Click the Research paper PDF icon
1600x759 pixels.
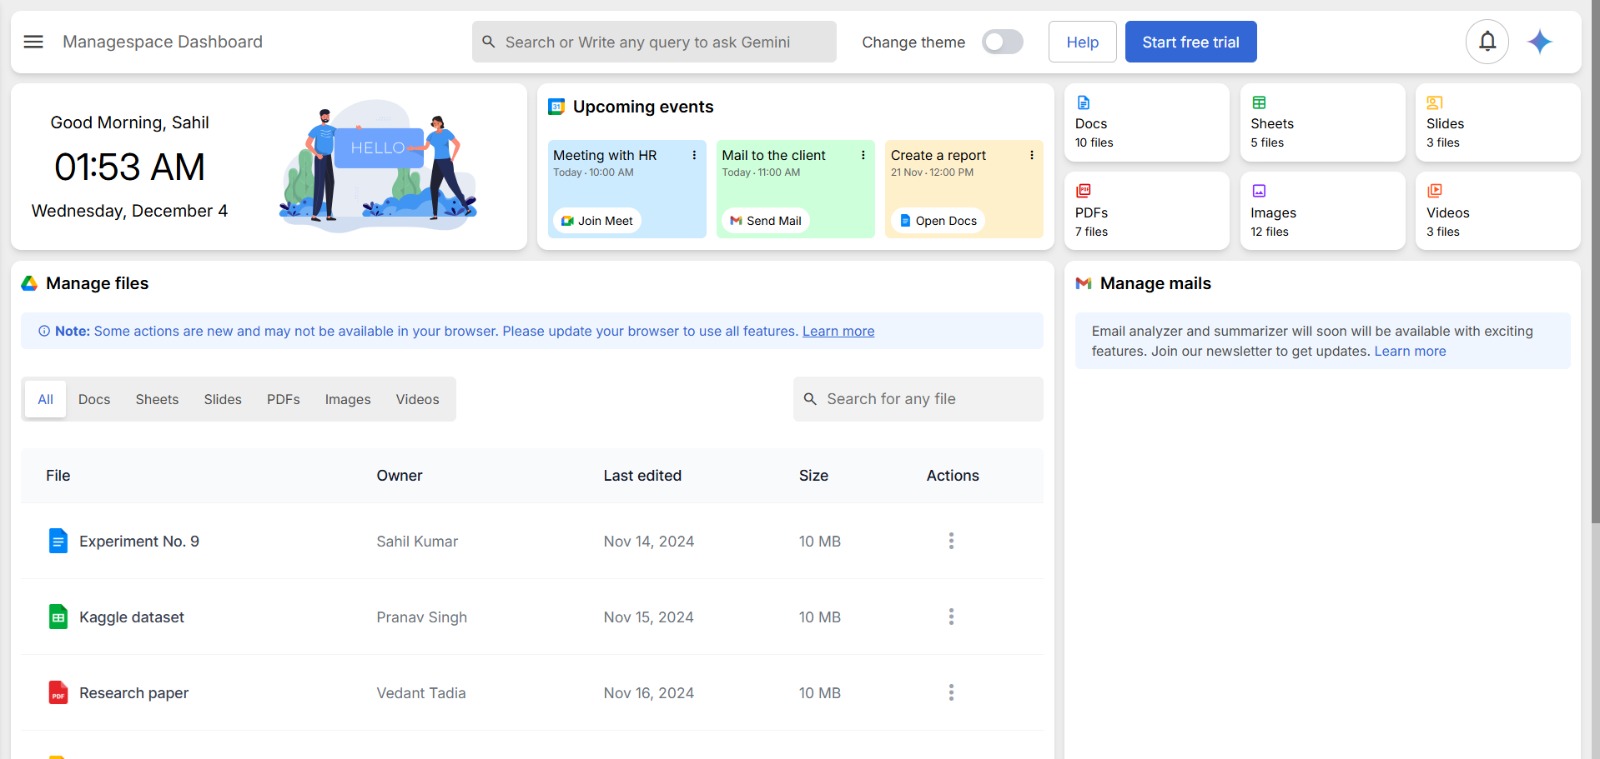pyautogui.click(x=58, y=693)
